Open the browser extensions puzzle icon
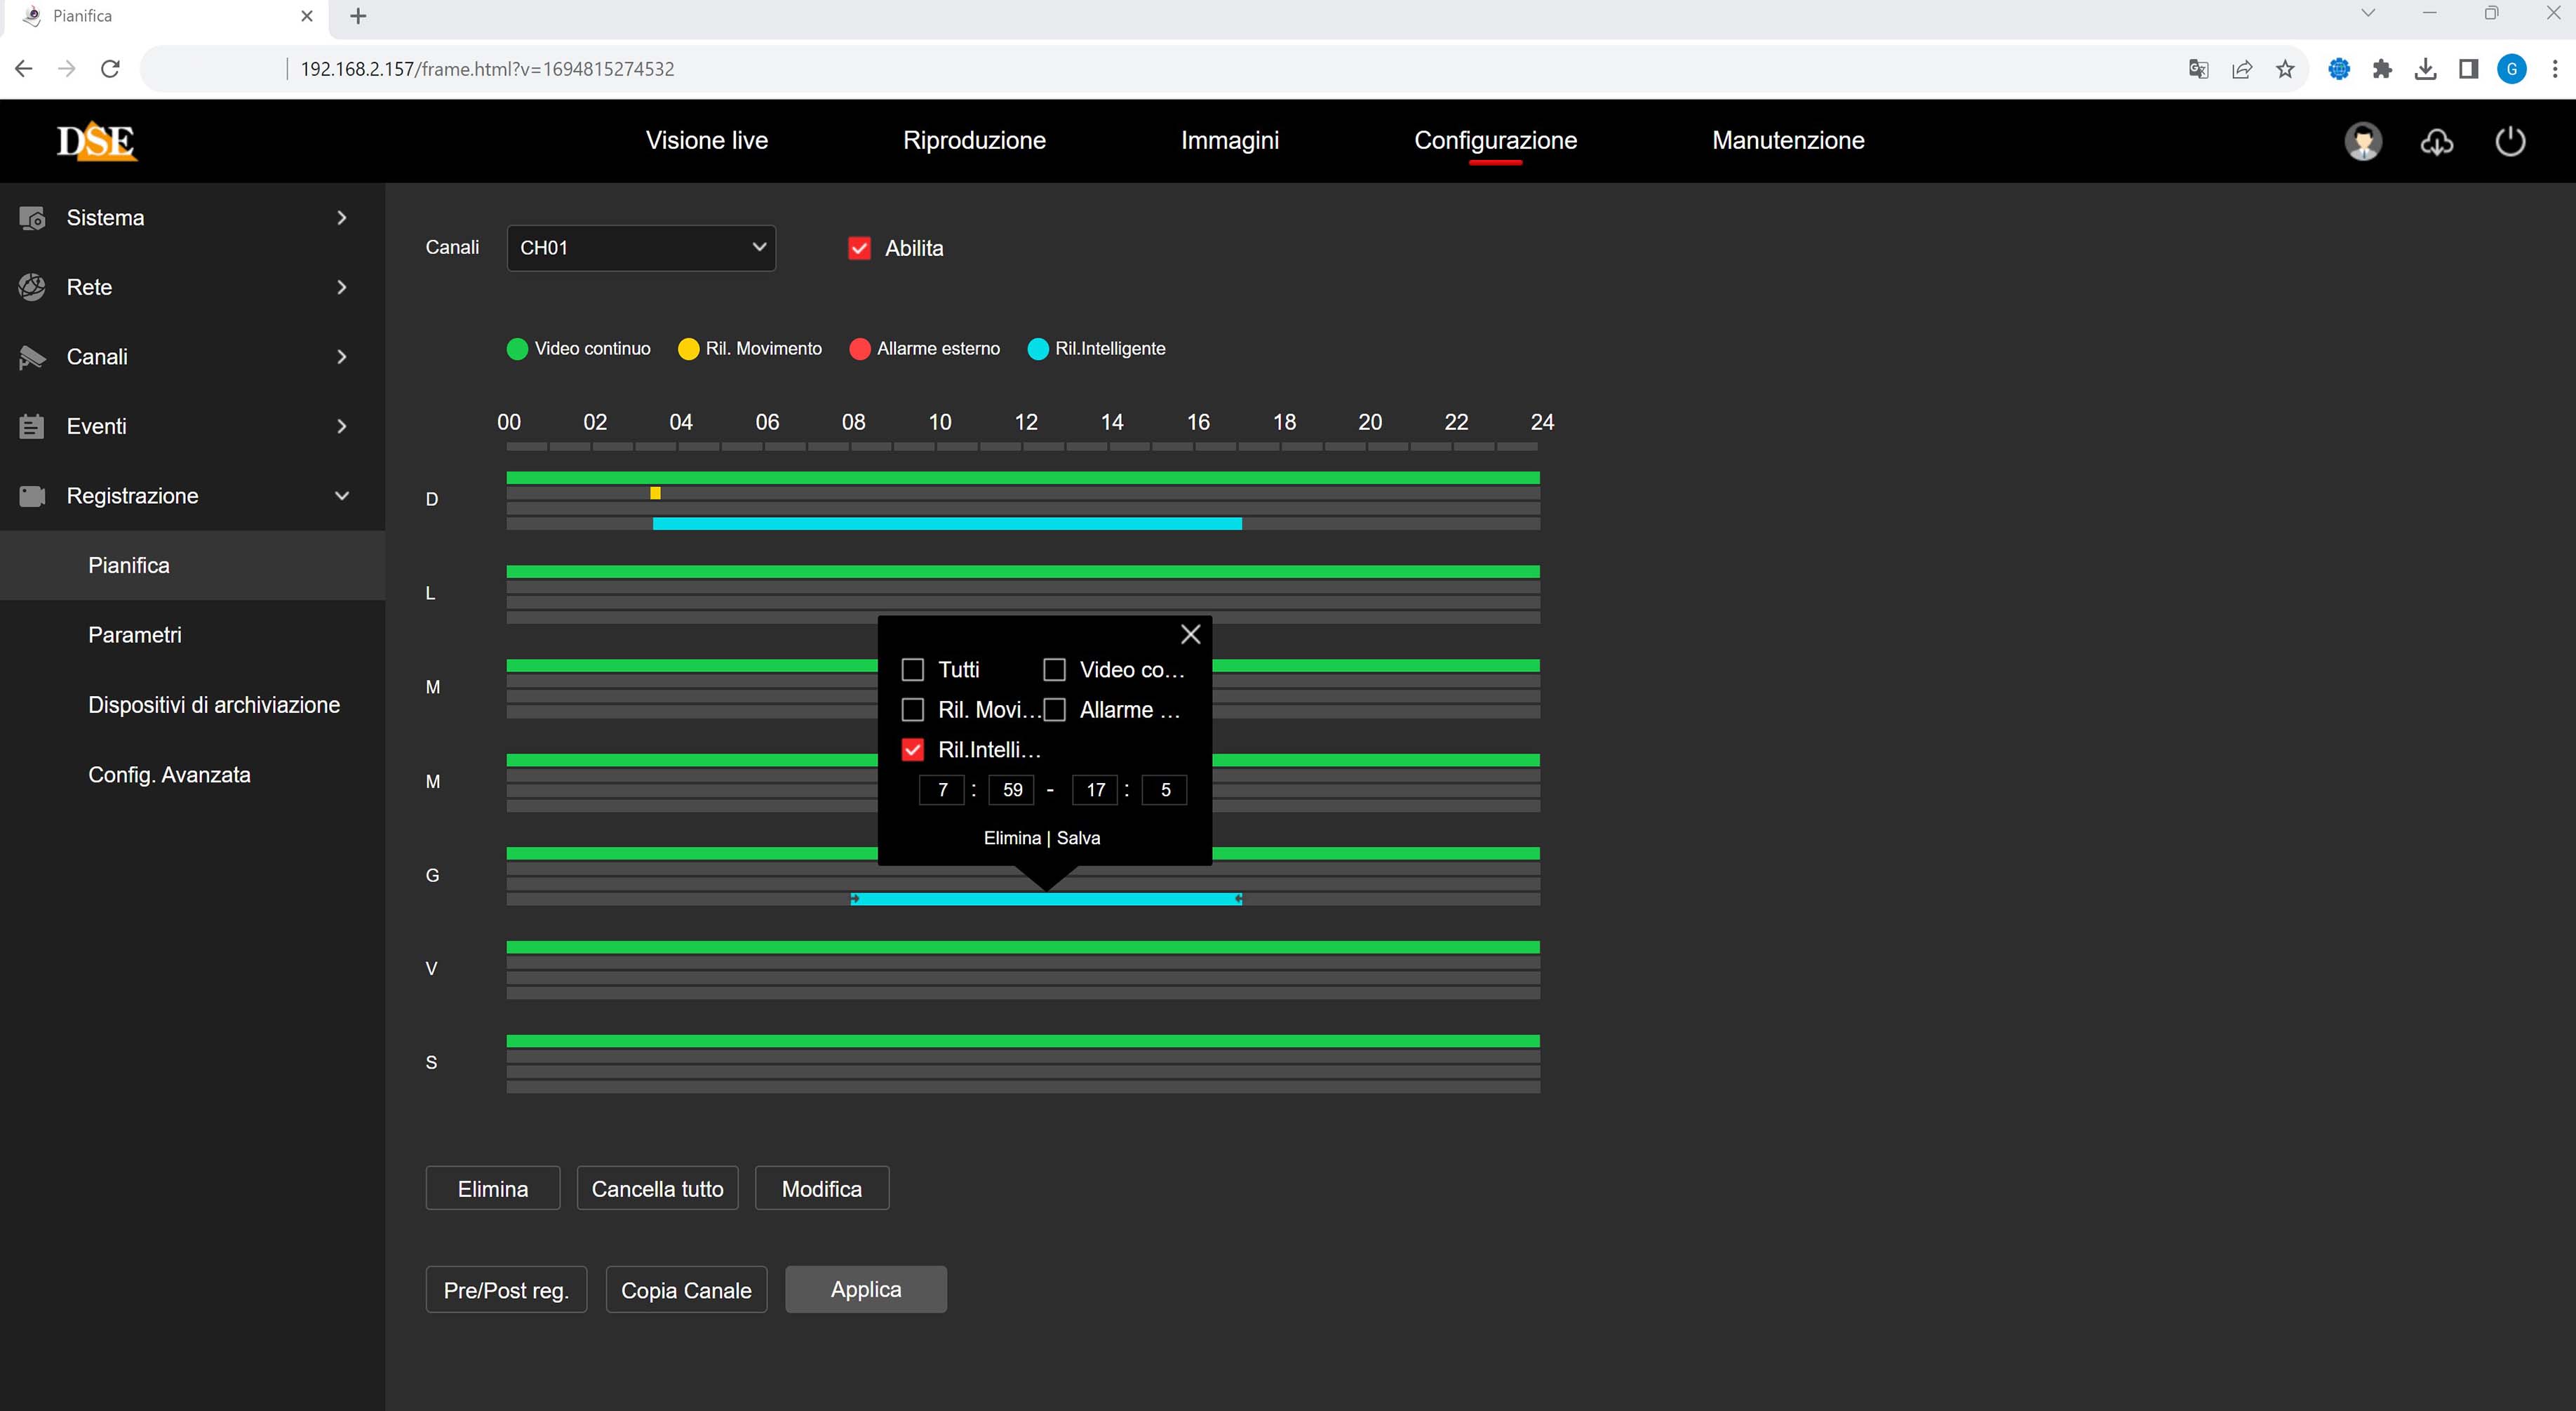The image size is (2576, 1411). click(2382, 69)
